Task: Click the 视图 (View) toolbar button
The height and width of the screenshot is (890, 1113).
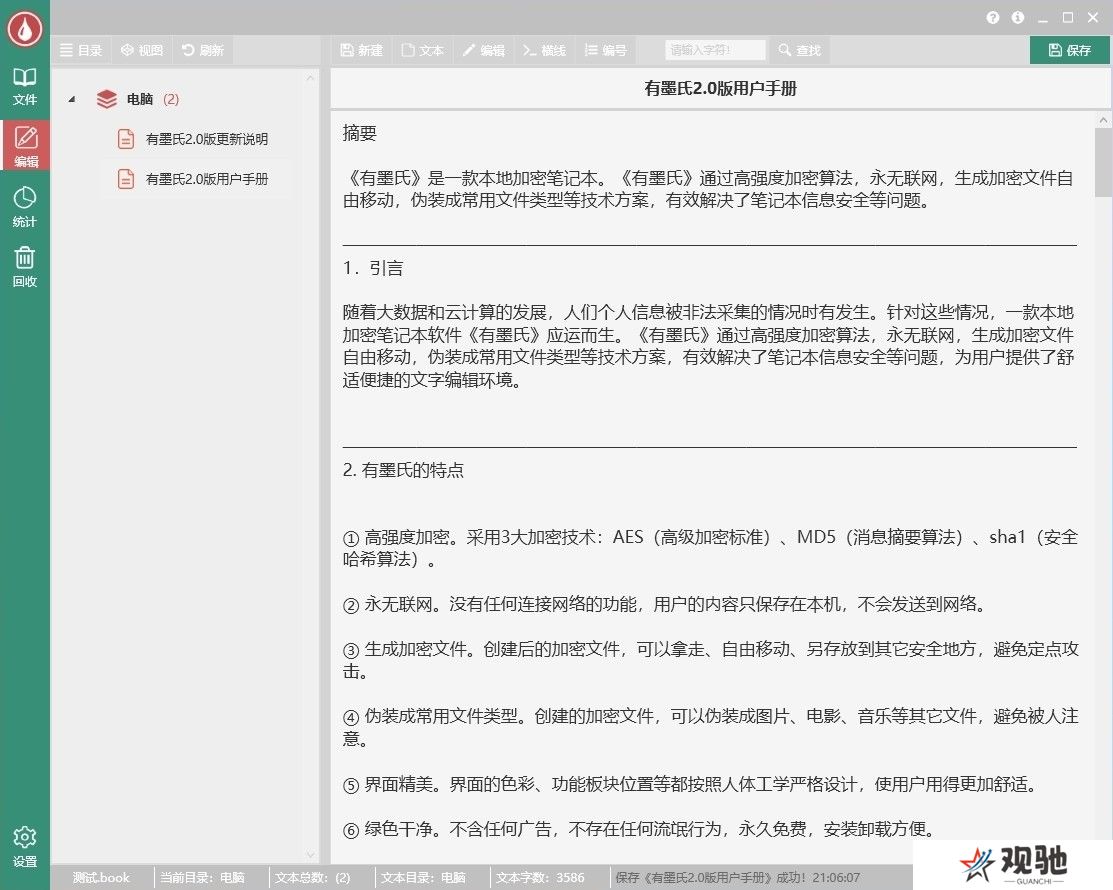Action: coord(142,50)
